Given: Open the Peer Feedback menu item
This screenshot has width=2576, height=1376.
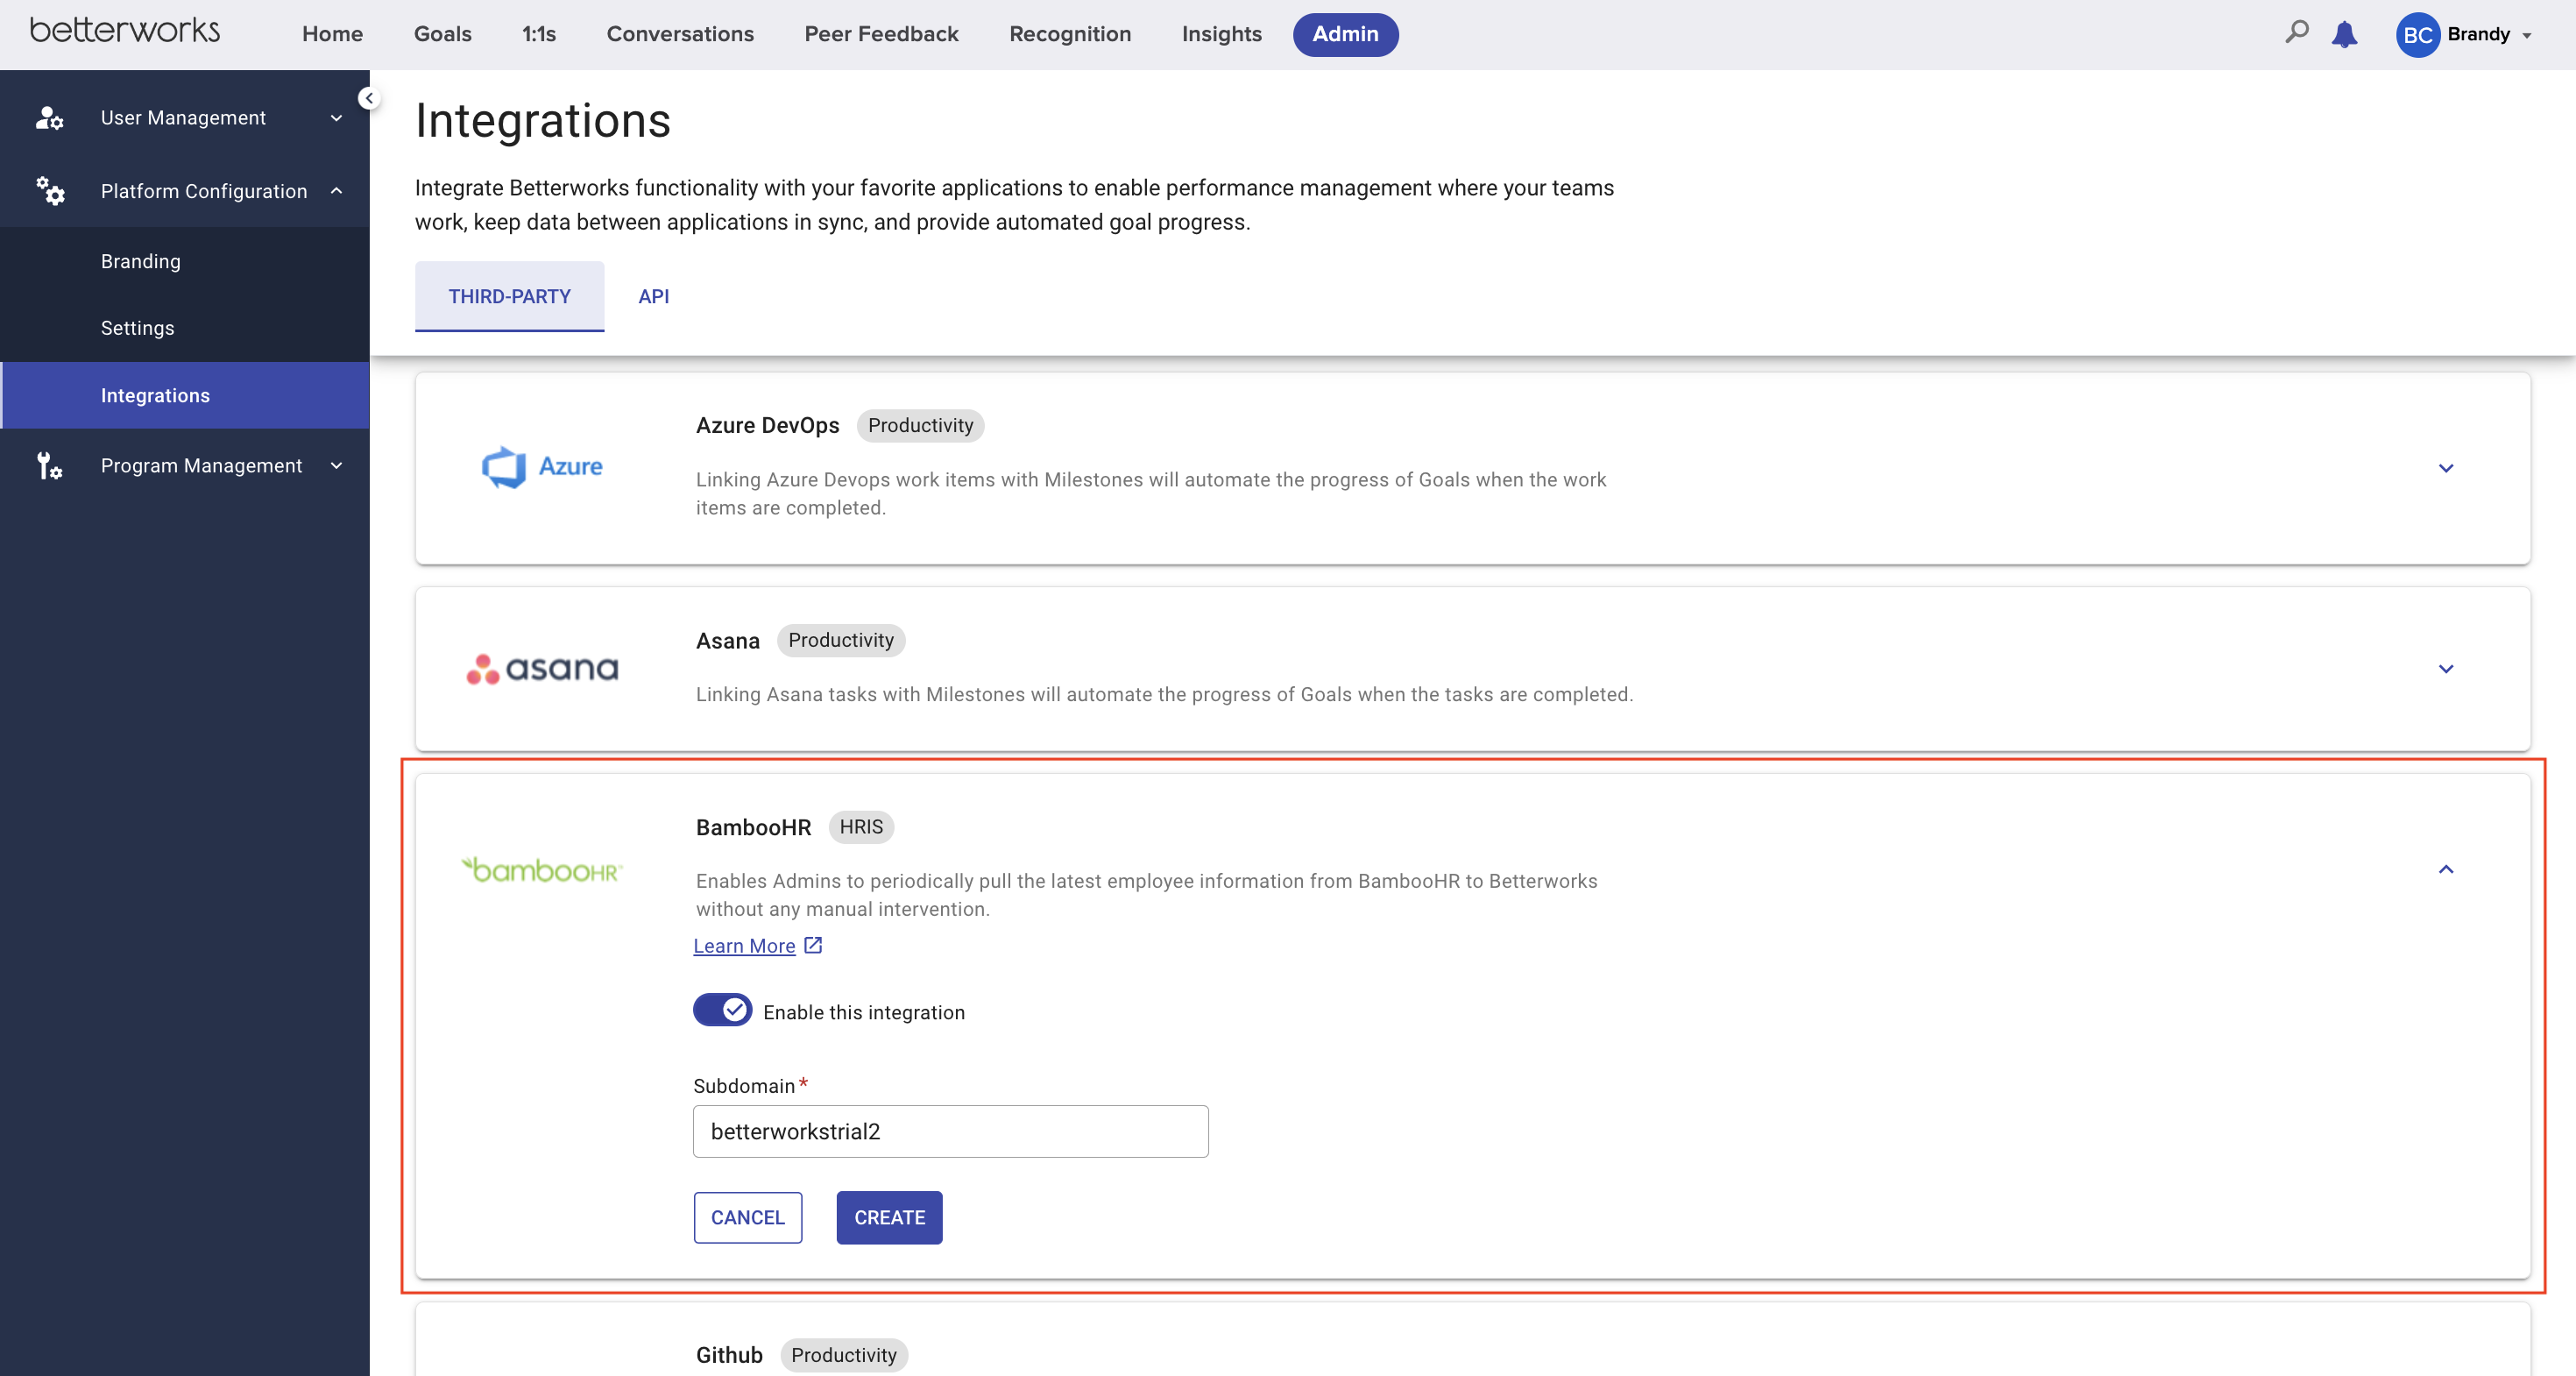Looking at the screenshot, I should click(x=880, y=33).
